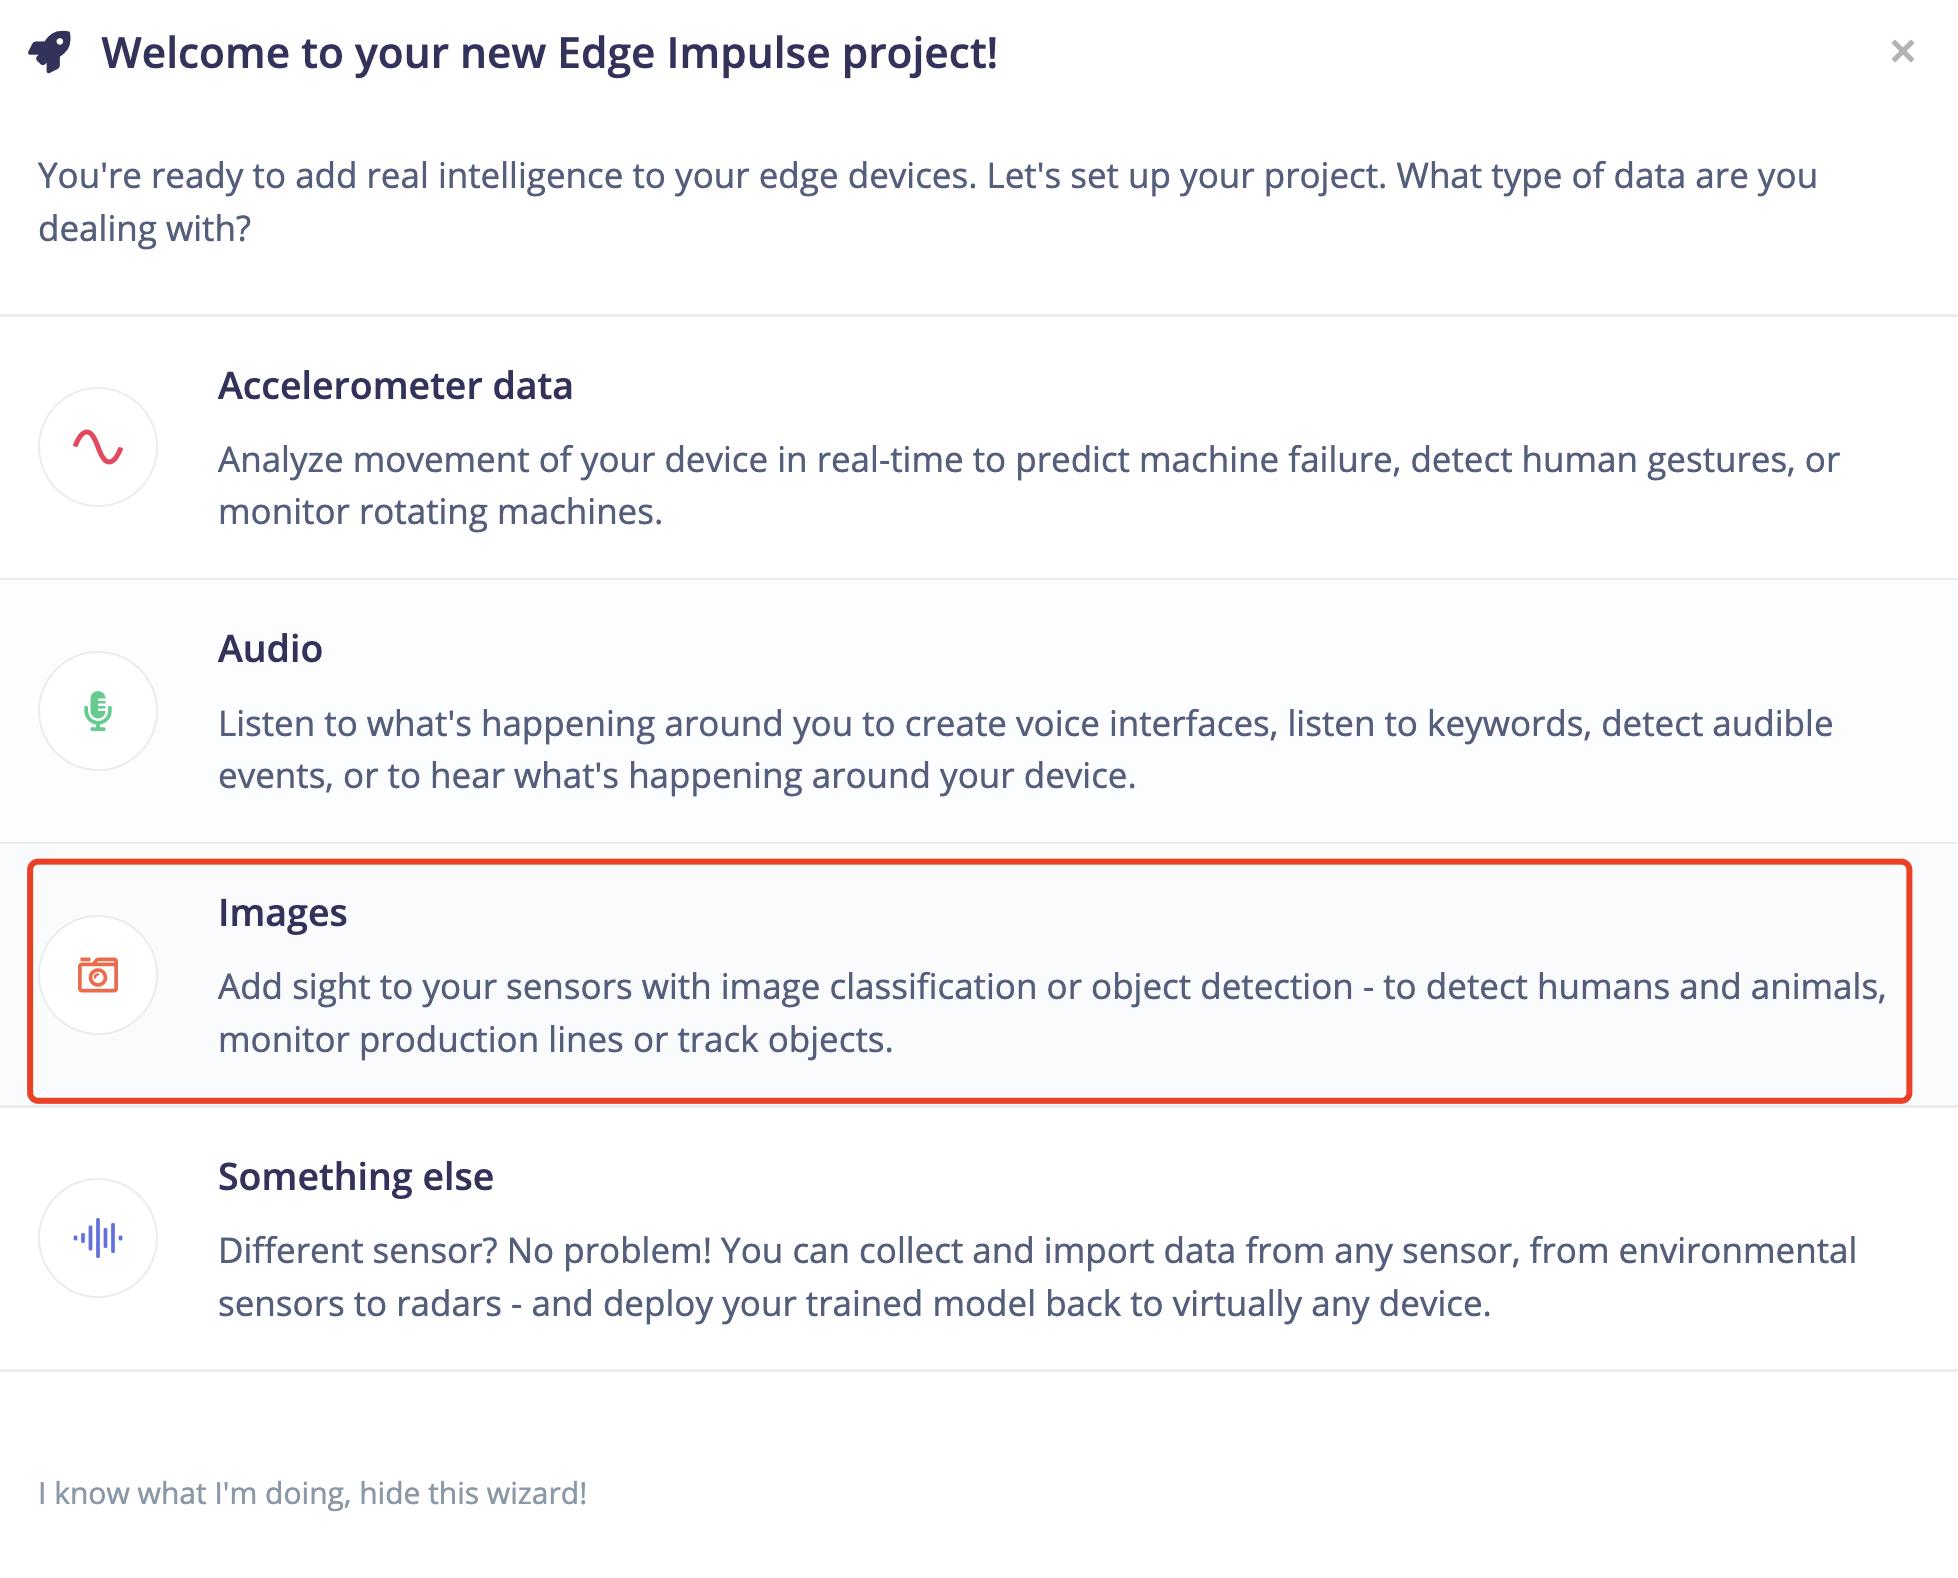Click the Something else description about radars
This screenshot has width=1958, height=1578.
[1037, 1277]
